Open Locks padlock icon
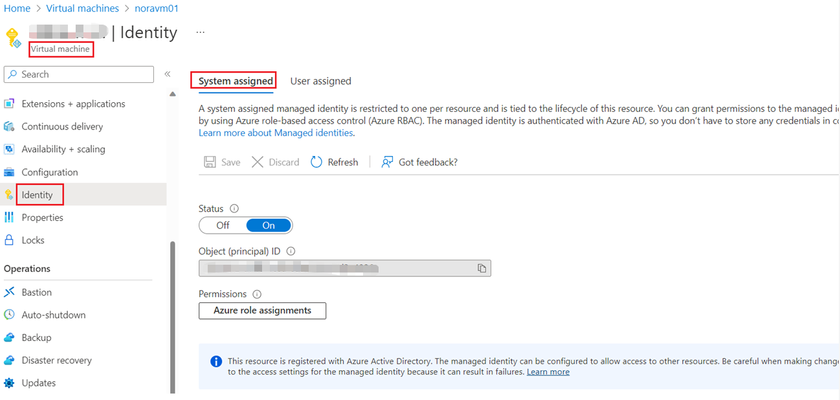840x400 pixels. click(x=9, y=240)
